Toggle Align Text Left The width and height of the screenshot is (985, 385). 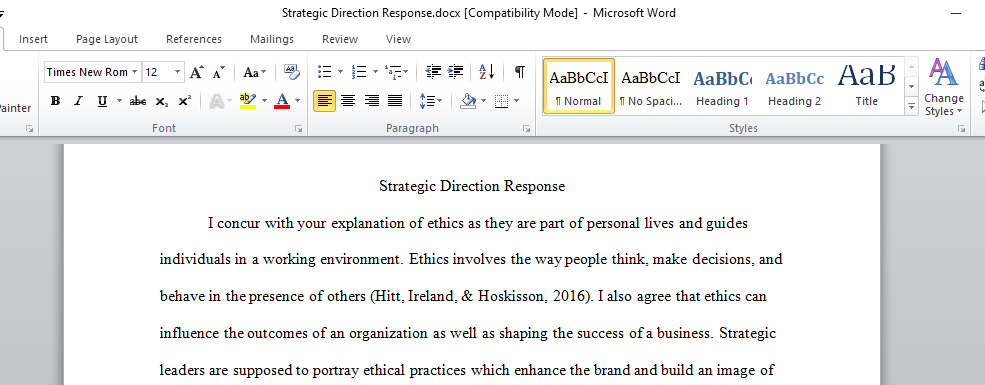tap(324, 101)
